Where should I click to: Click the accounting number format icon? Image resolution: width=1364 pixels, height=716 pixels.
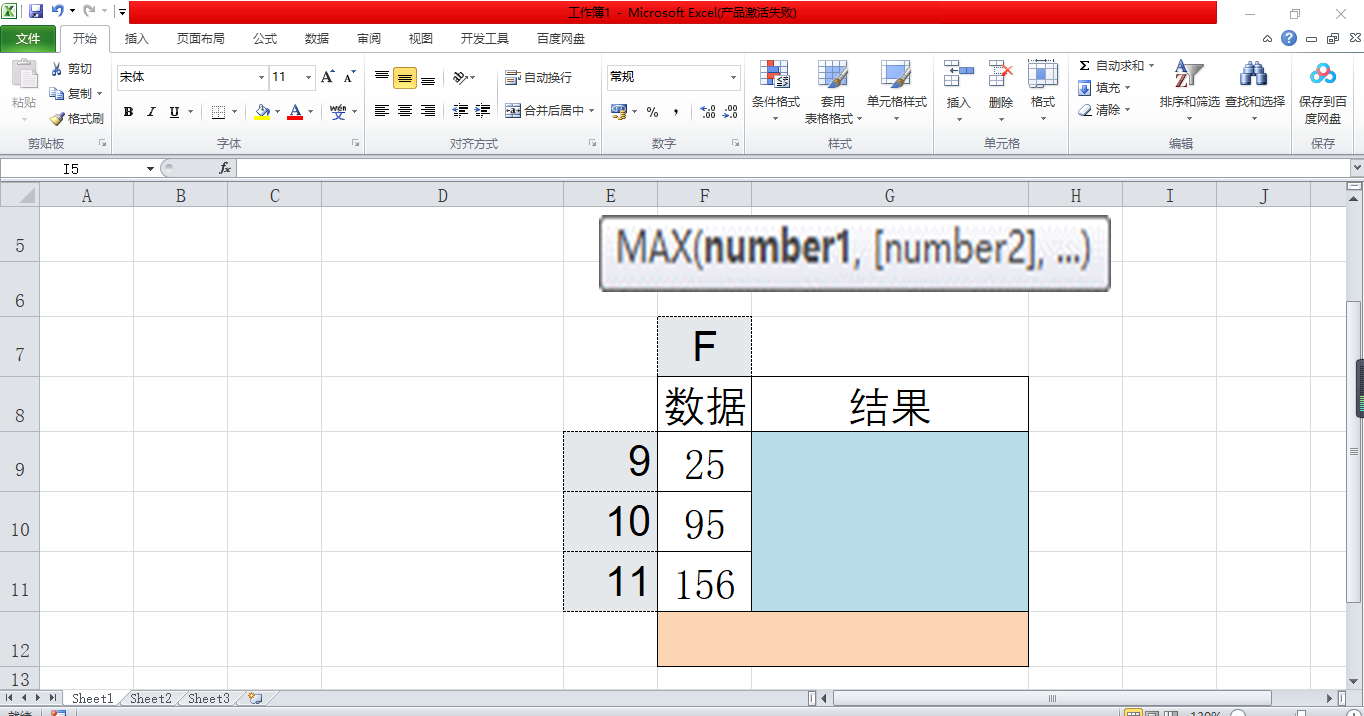click(618, 111)
